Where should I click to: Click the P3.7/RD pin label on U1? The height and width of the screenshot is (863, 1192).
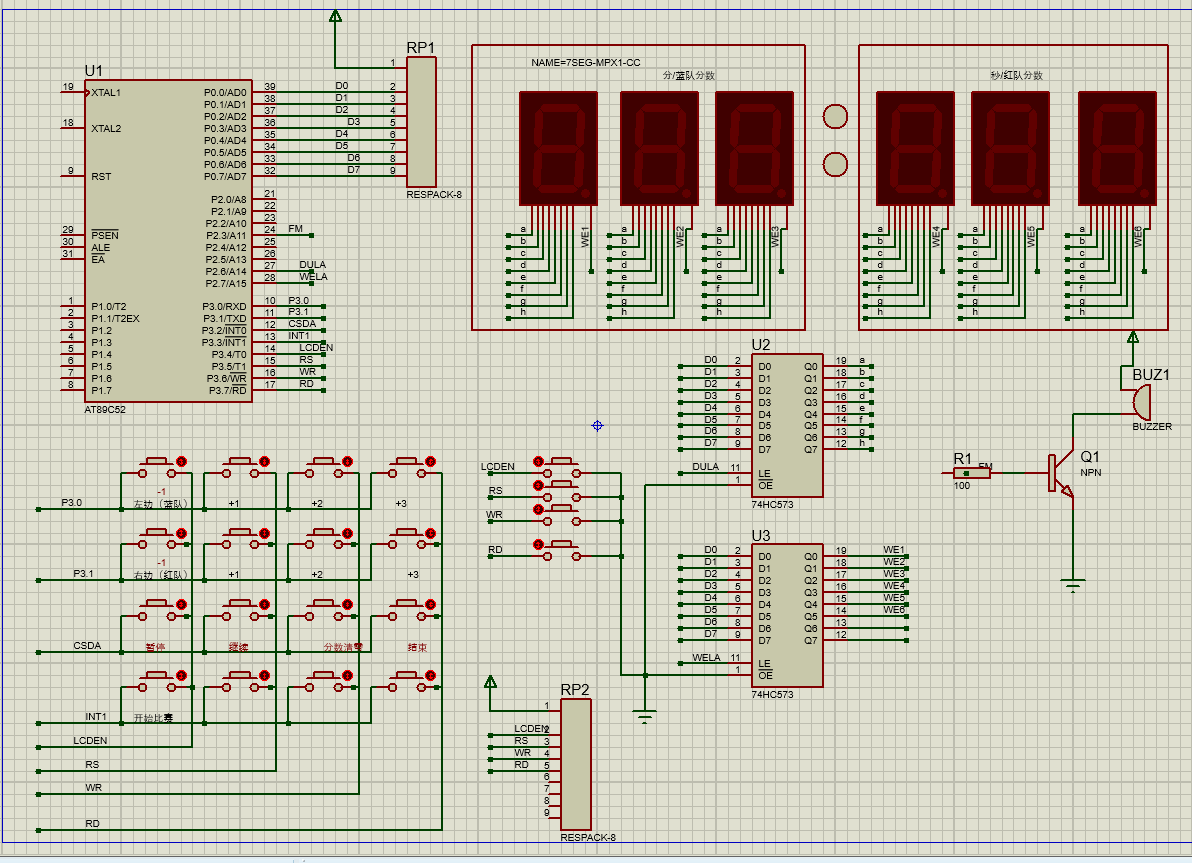click(x=228, y=391)
